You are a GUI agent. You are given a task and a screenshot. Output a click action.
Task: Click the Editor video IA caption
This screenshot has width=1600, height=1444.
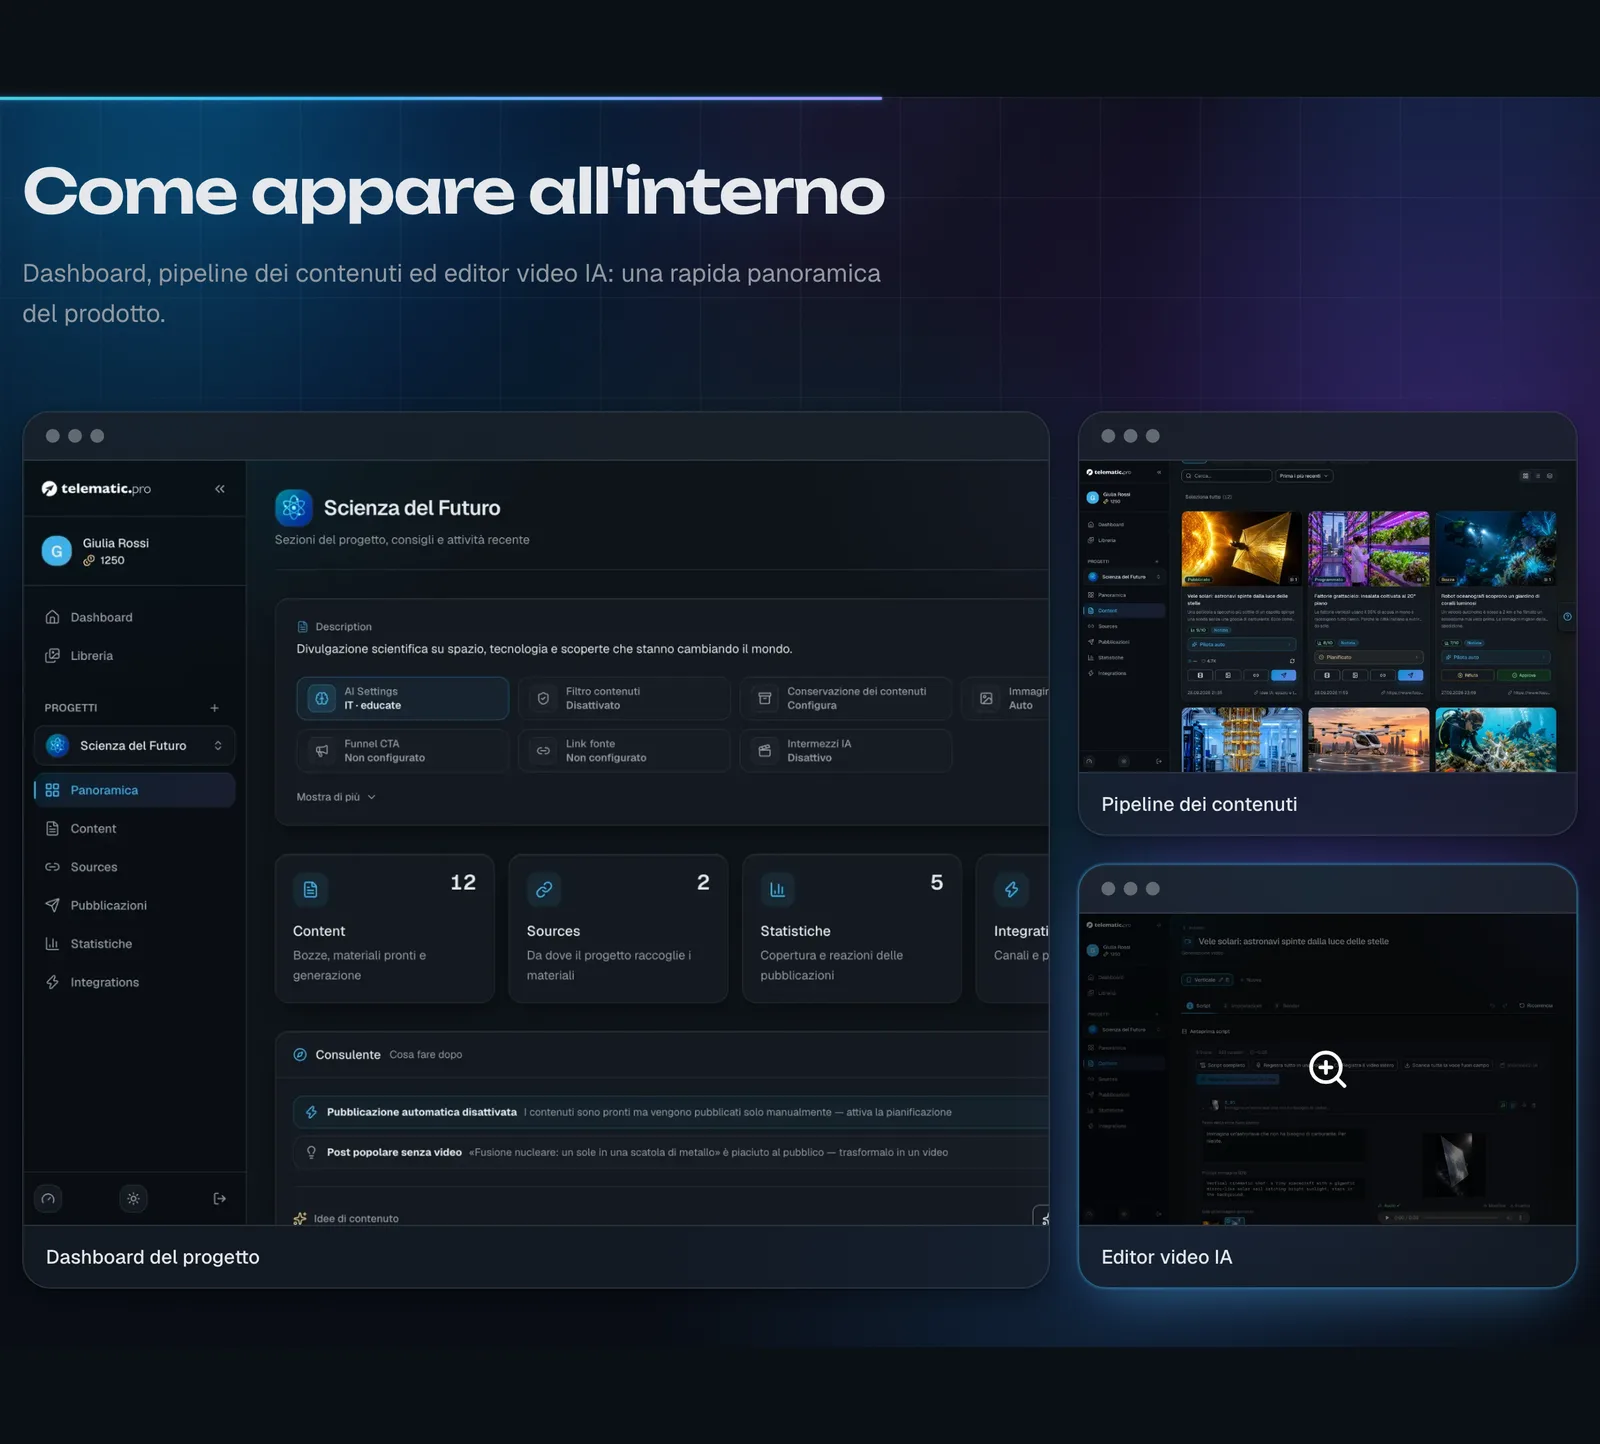1167,1257
